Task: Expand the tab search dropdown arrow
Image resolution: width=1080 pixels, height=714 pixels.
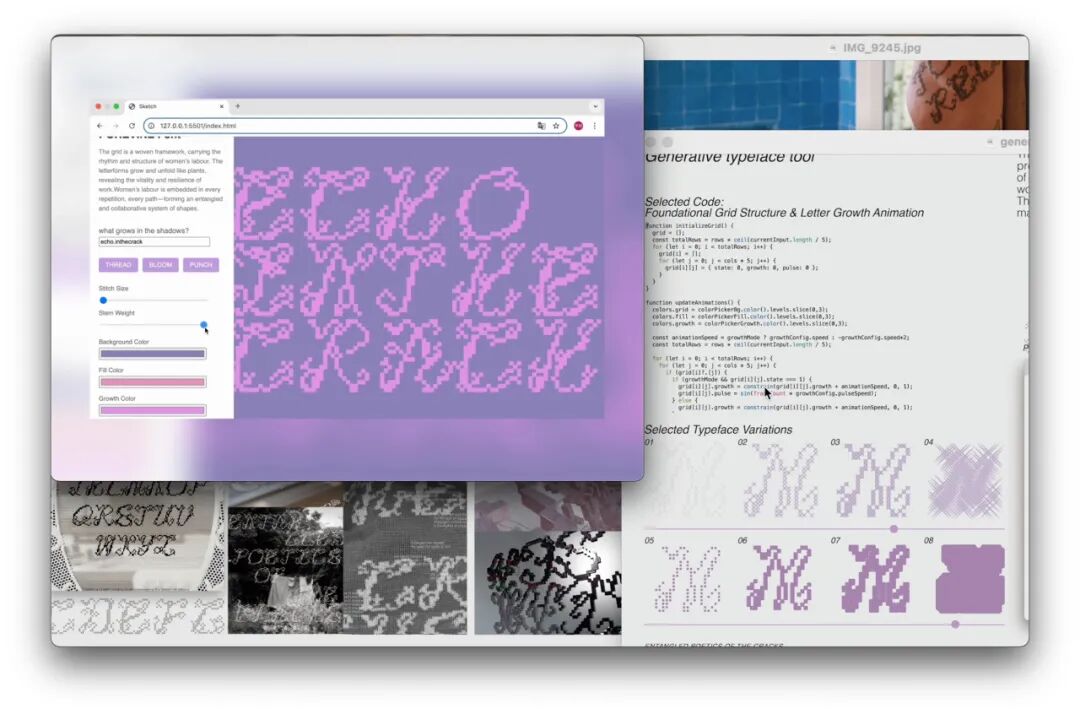Action: point(595,106)
